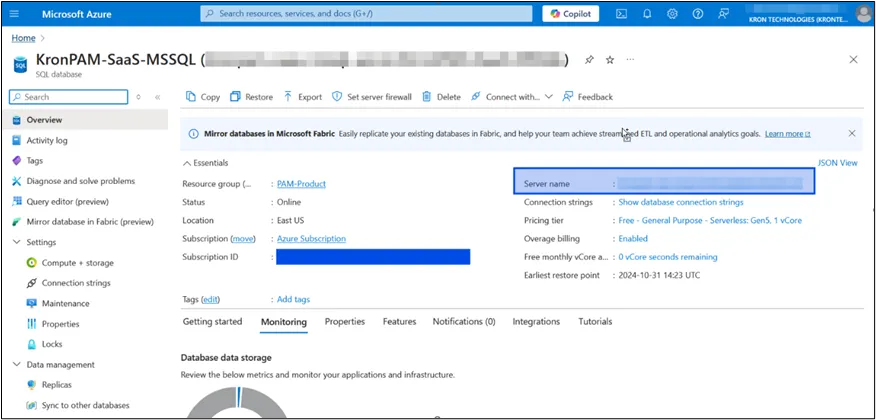Go to the Home breadcrumb
Screen dimensions: 876x420
[23, 38]
